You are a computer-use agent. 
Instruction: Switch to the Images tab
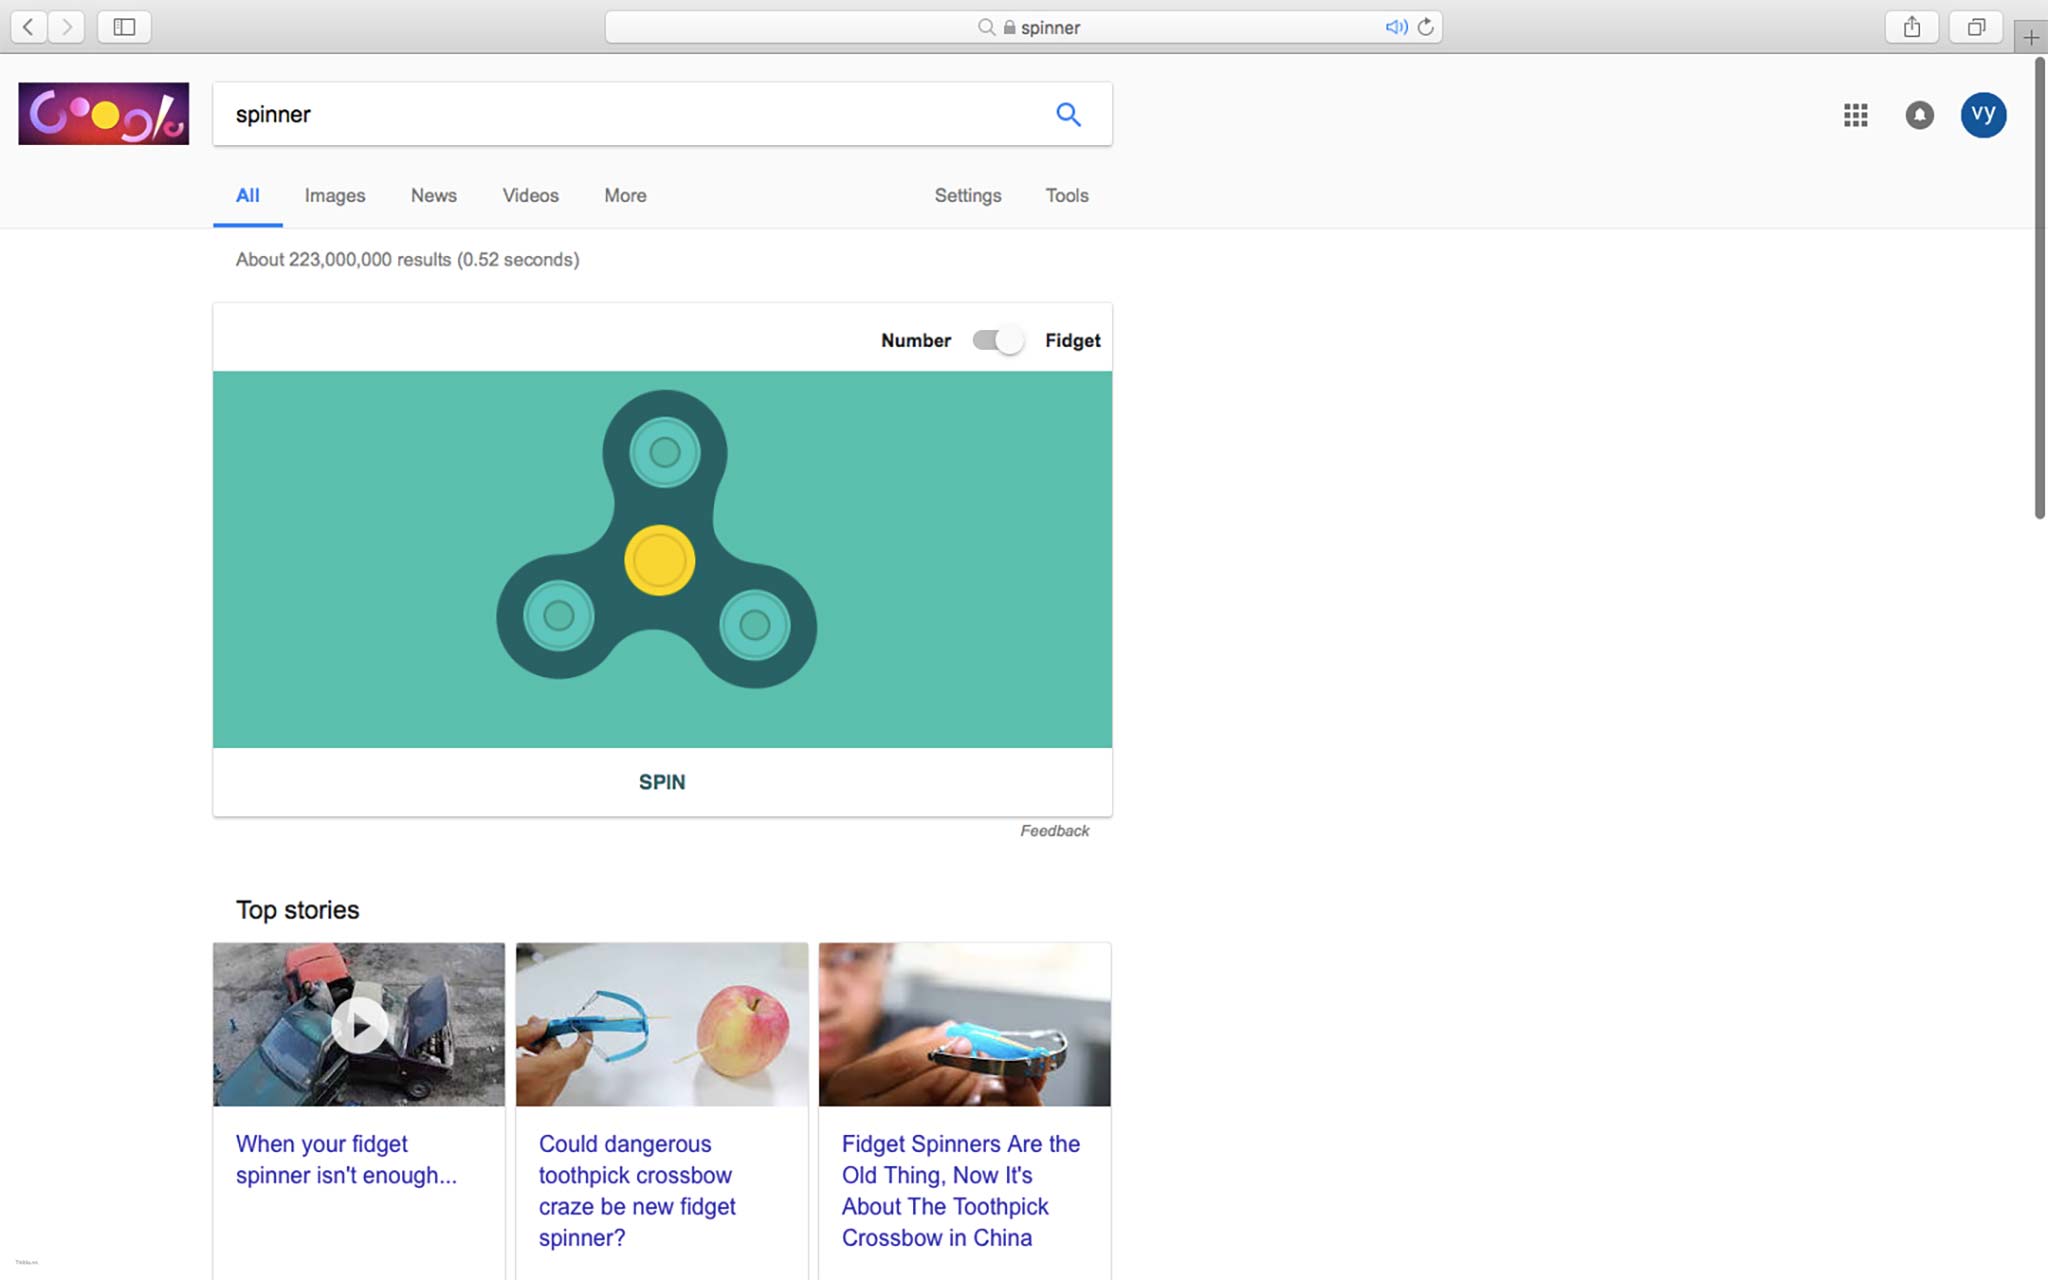click(x=334, y=196)
